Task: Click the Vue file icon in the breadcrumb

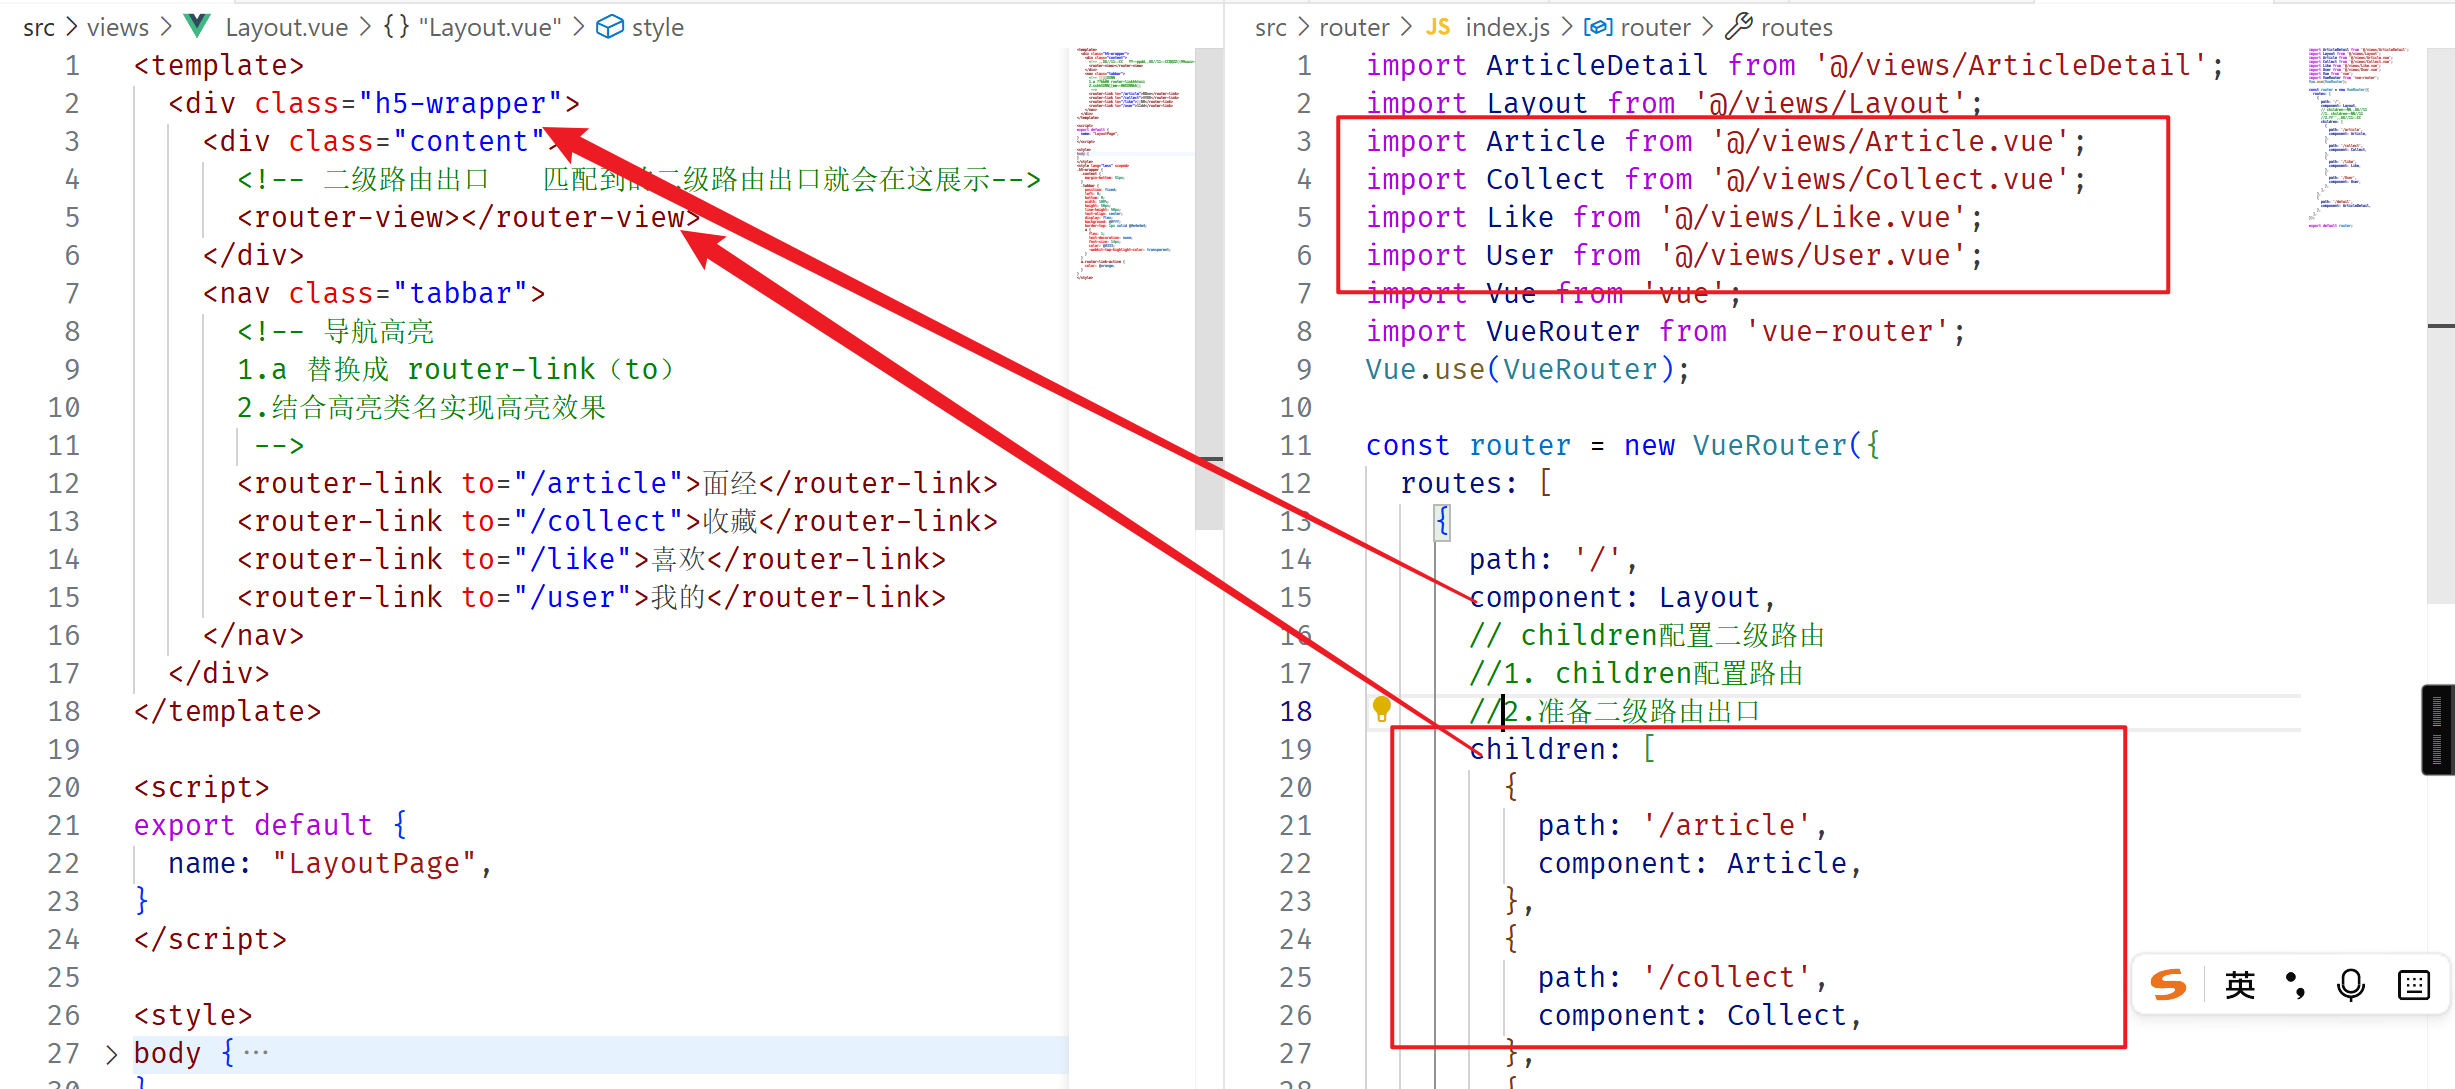Action: (198, 26)
